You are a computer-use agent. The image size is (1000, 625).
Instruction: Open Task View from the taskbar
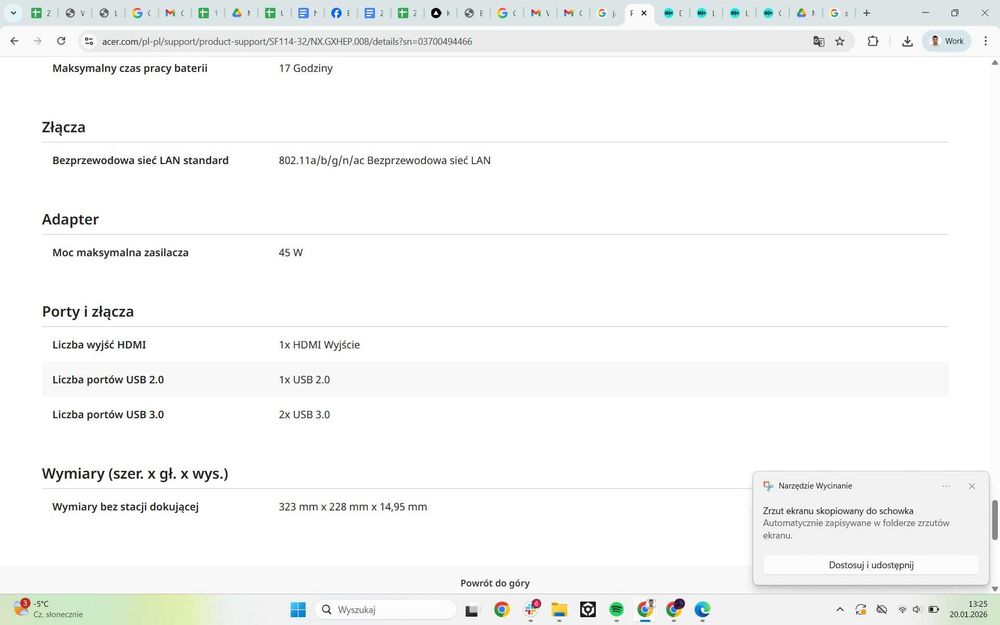click(x=471, y=610)
